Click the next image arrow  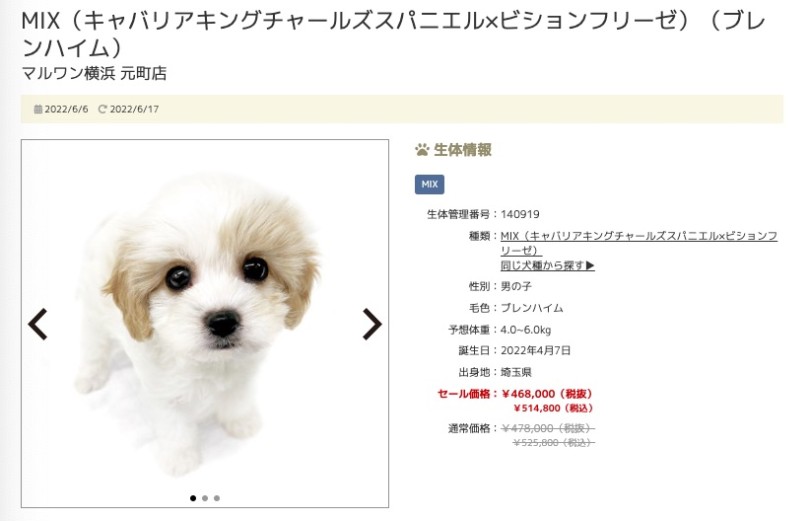click(x=372, y=324)
